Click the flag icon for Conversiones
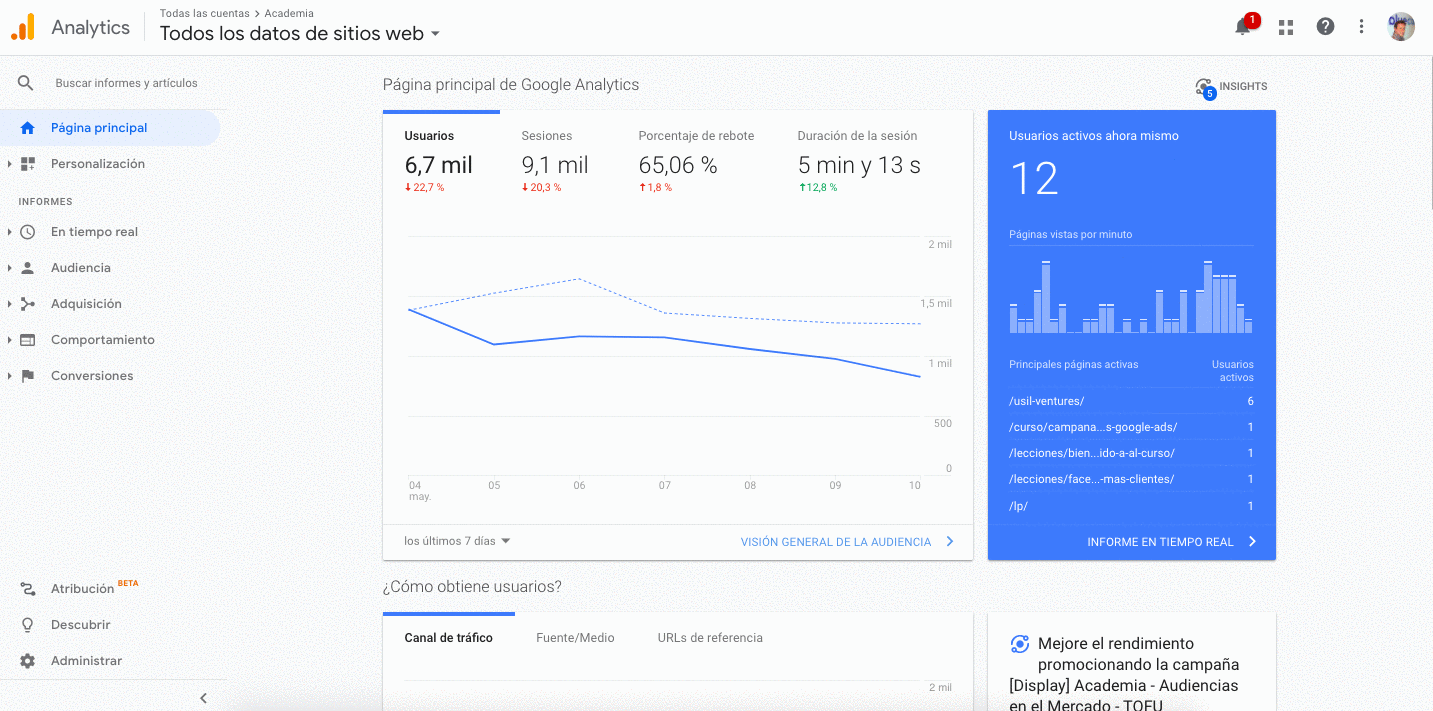This screenshot has width=1433, height=711. (27, 376)
